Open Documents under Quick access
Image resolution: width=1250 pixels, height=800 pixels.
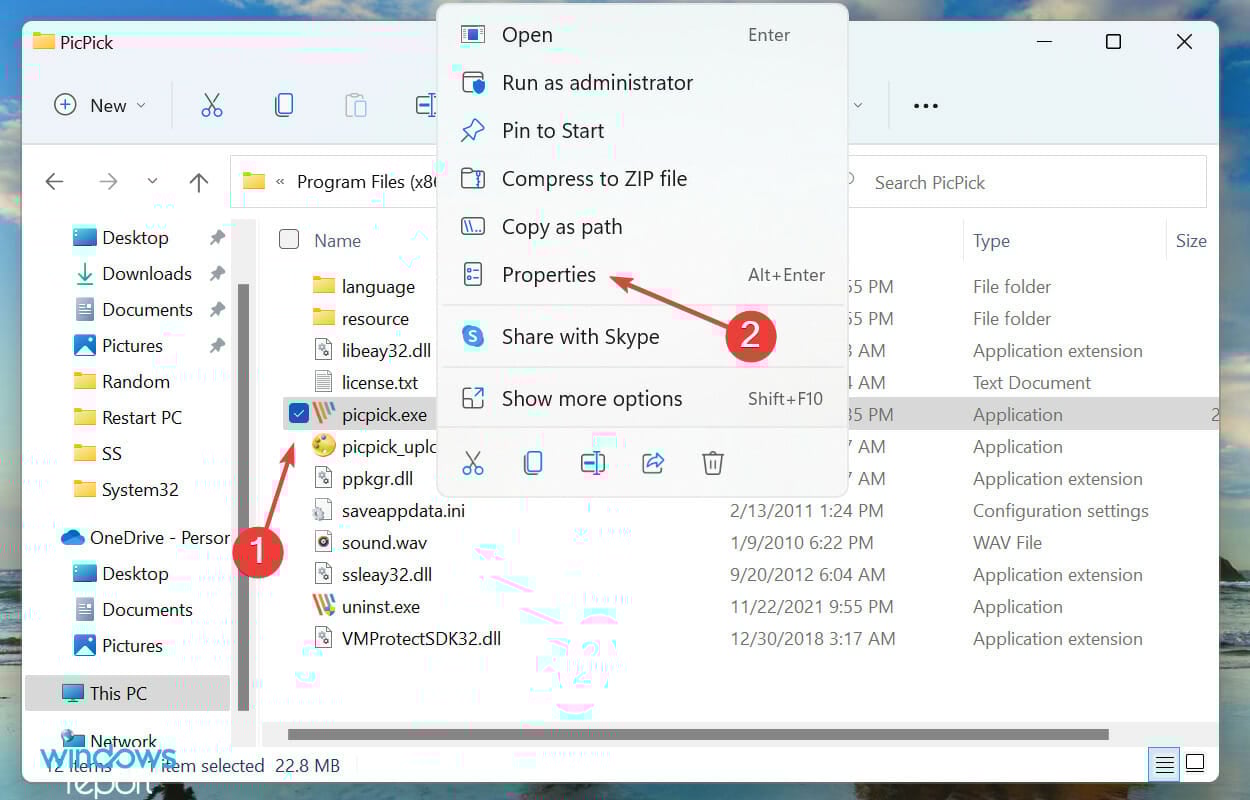(147, 309)
